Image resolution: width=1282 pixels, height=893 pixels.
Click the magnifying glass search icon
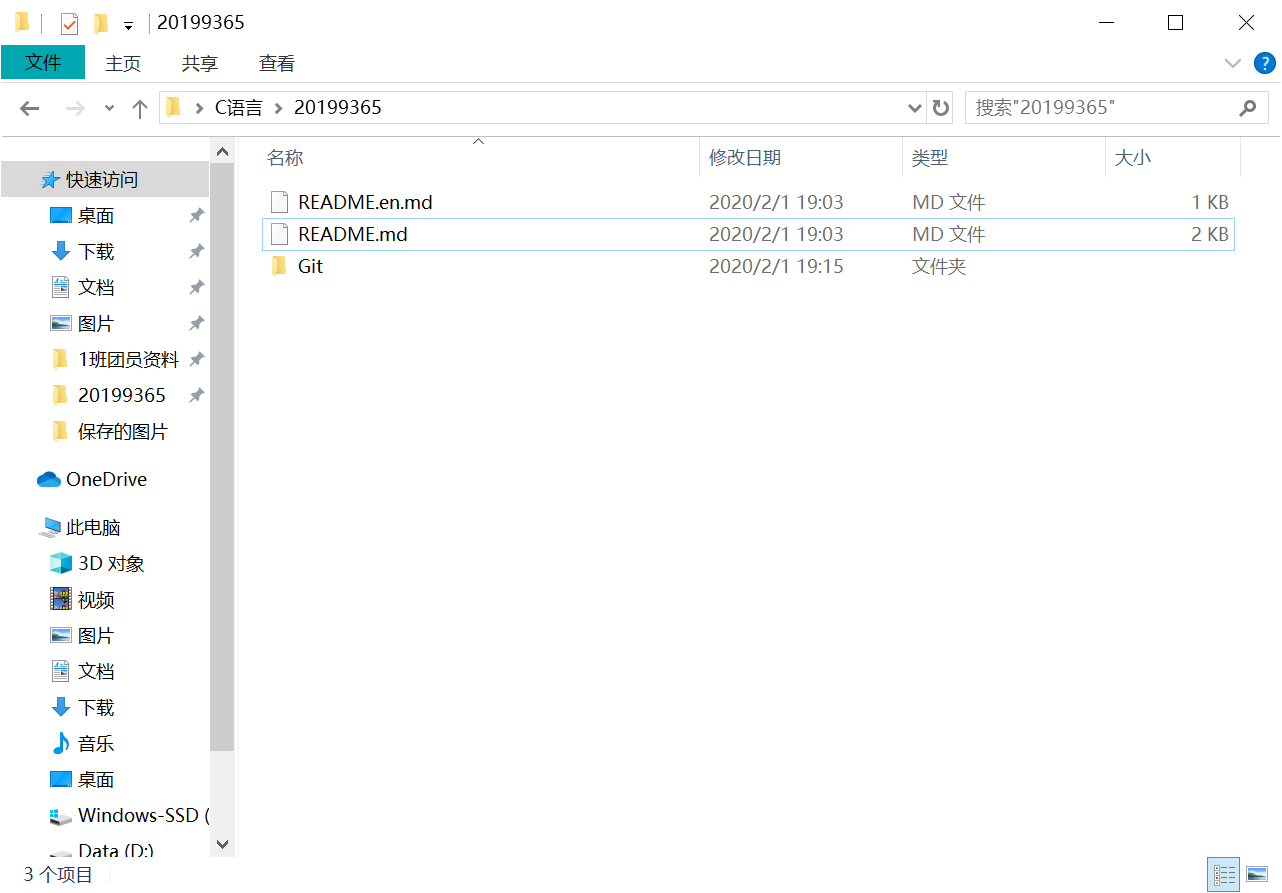(1247, 108)
